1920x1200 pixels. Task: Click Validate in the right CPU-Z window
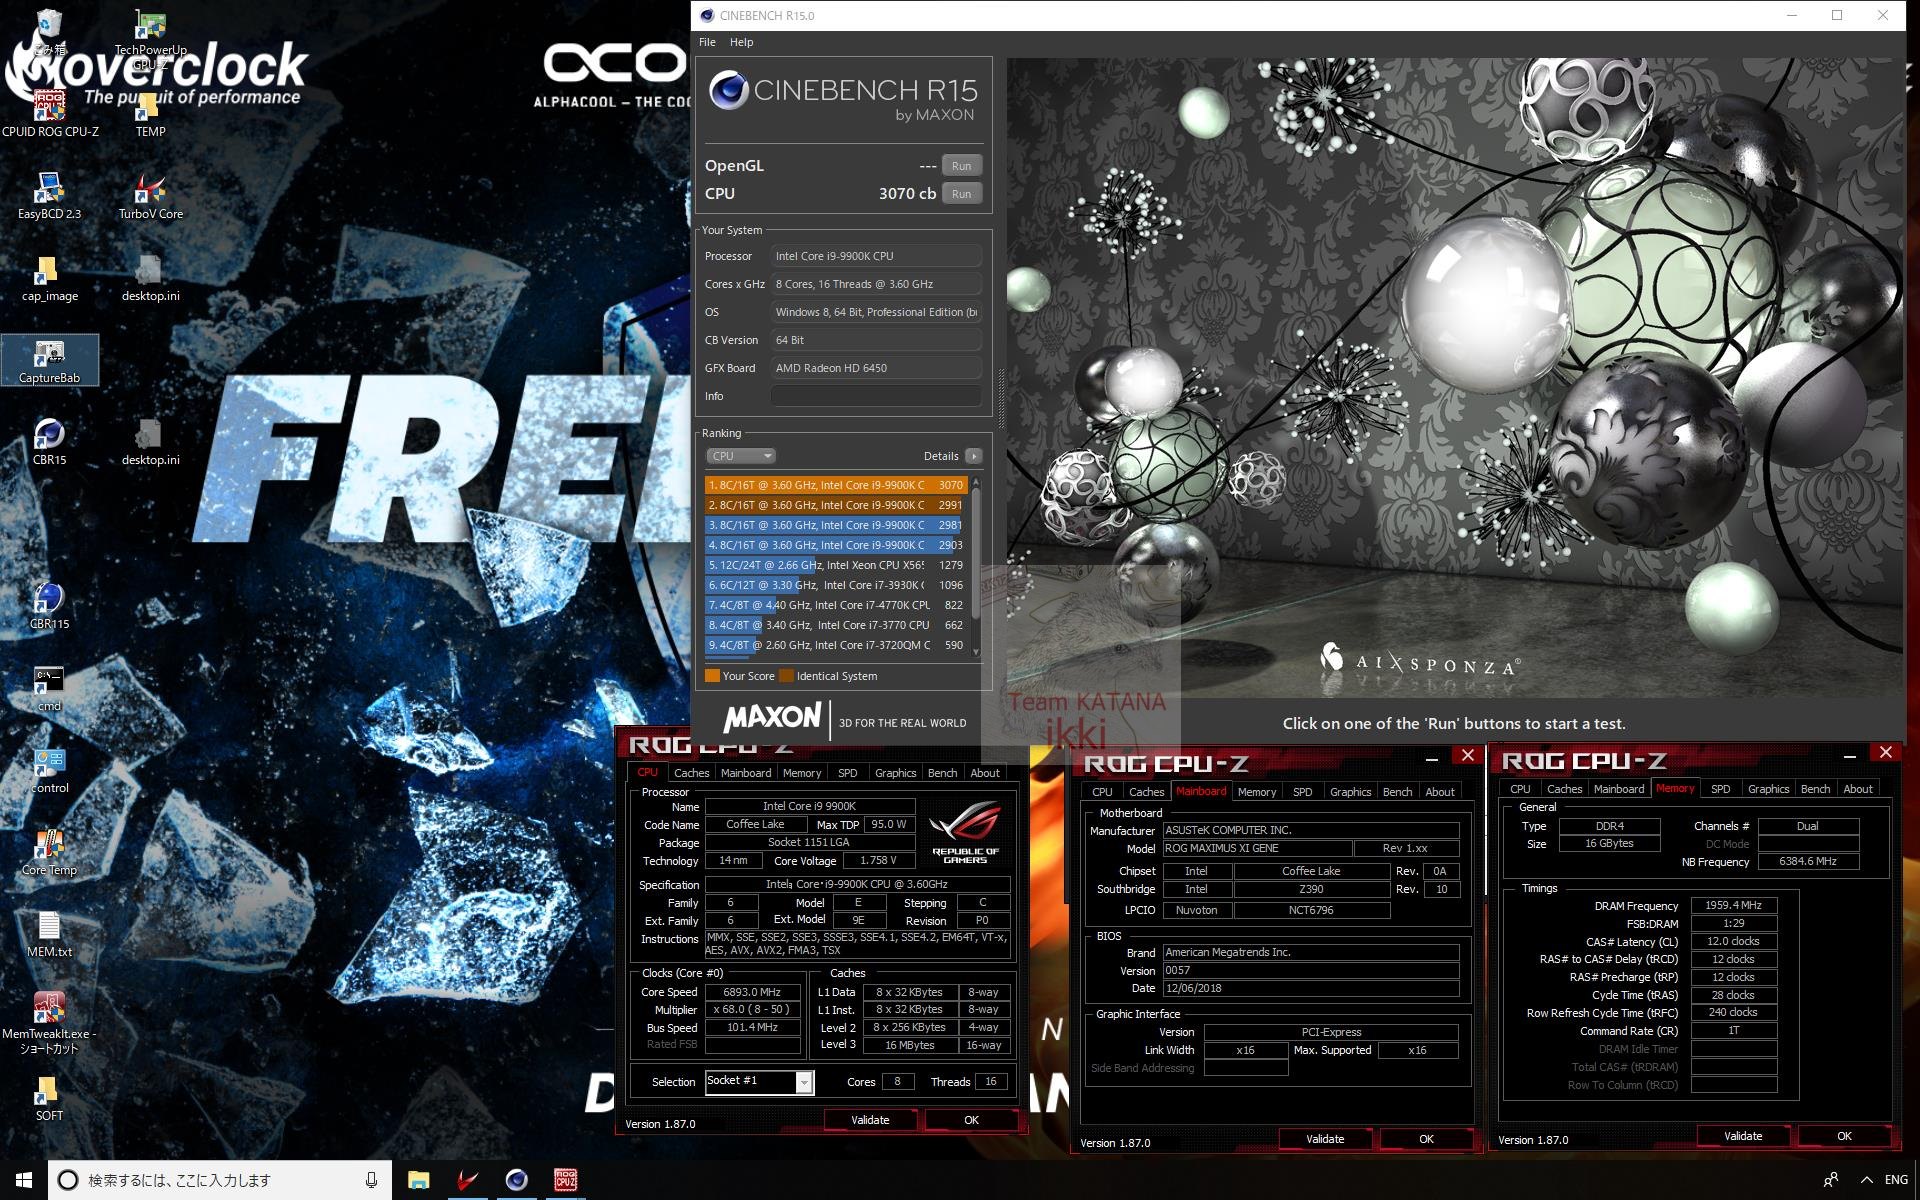point(1743,1136)
